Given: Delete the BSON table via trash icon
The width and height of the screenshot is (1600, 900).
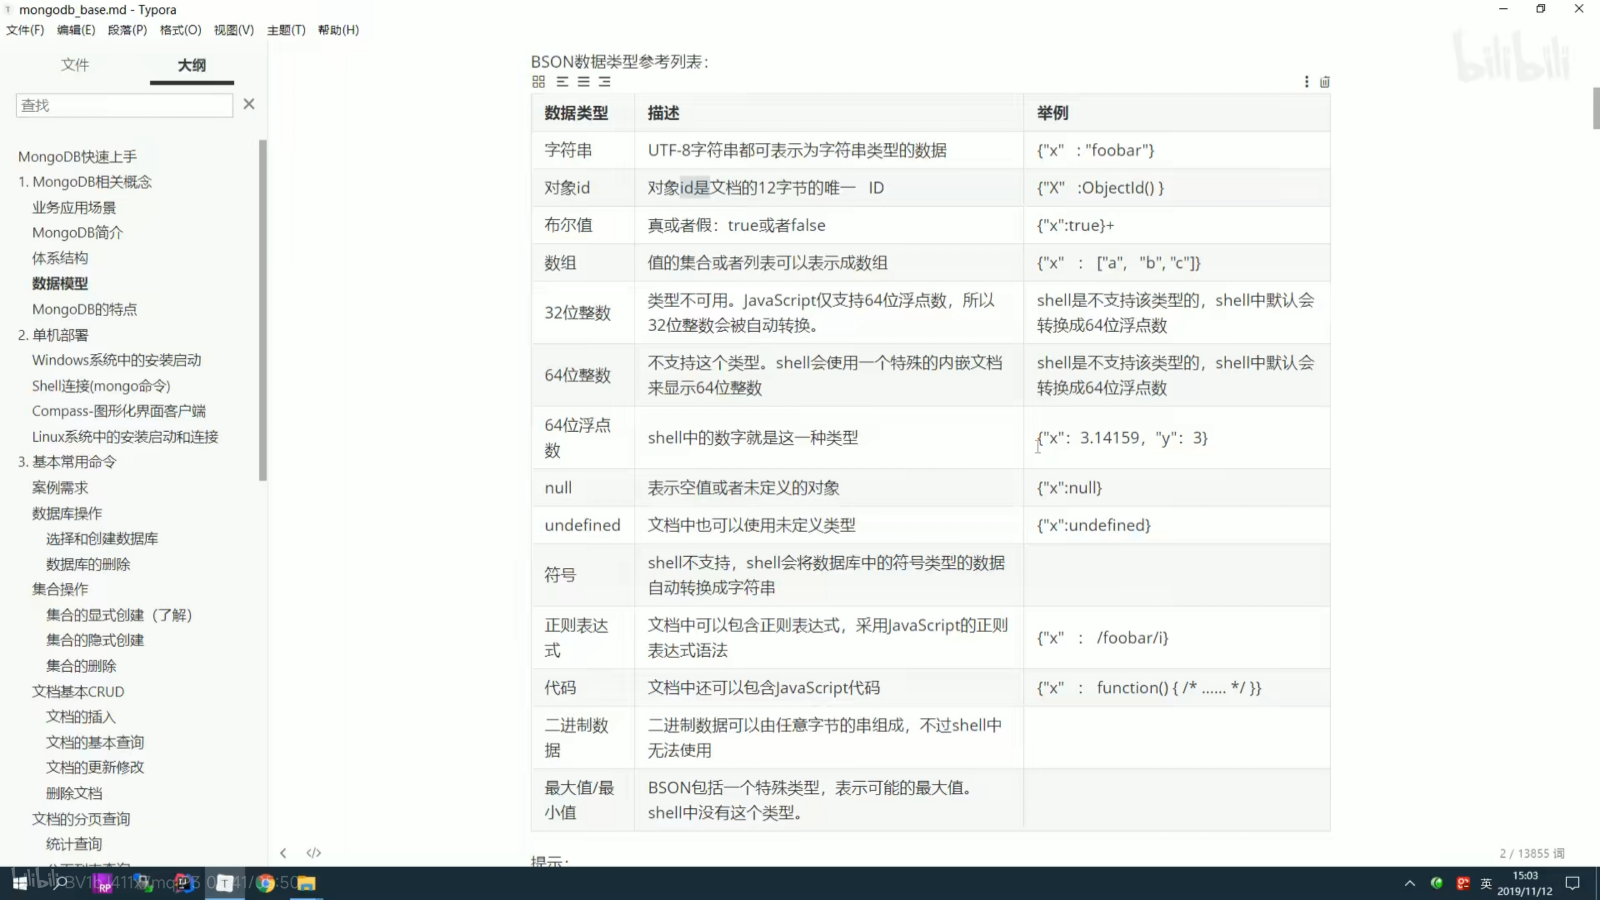Looking at the screenshot, I should click(1325, 82).
